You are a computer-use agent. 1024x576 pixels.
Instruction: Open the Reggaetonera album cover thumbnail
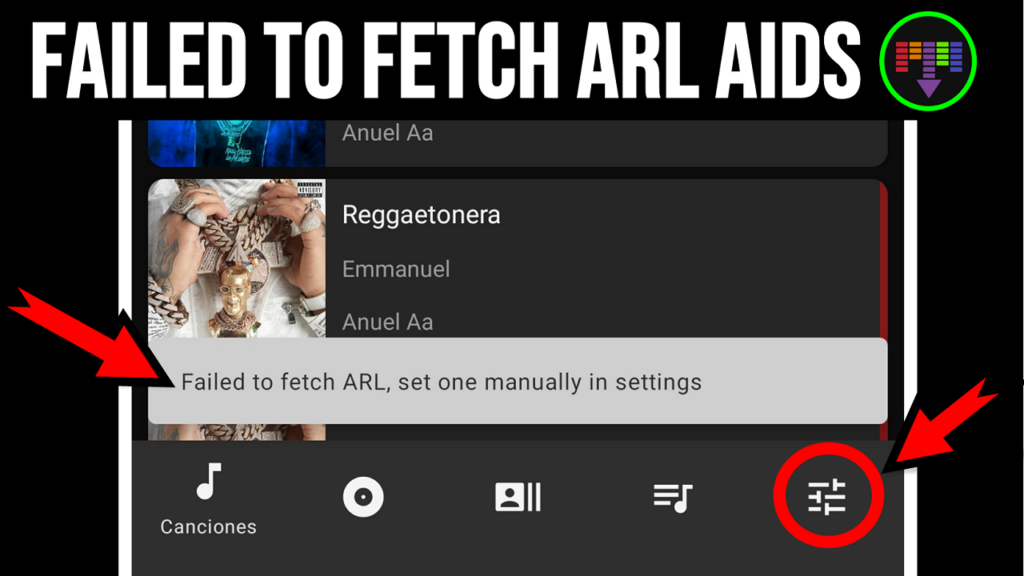coord(236,259)
